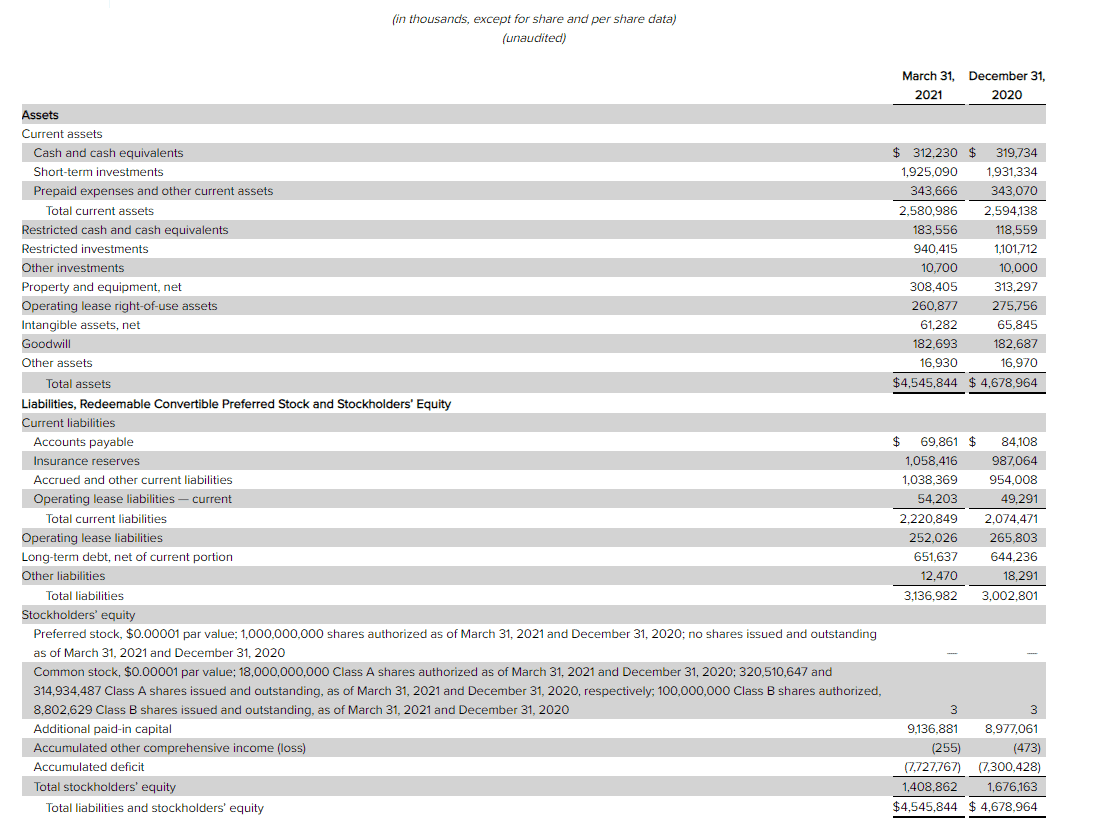Viewport: 1093px width, 829px height.
Task: Click the Short-term investments label
Action: click(98, 172)
